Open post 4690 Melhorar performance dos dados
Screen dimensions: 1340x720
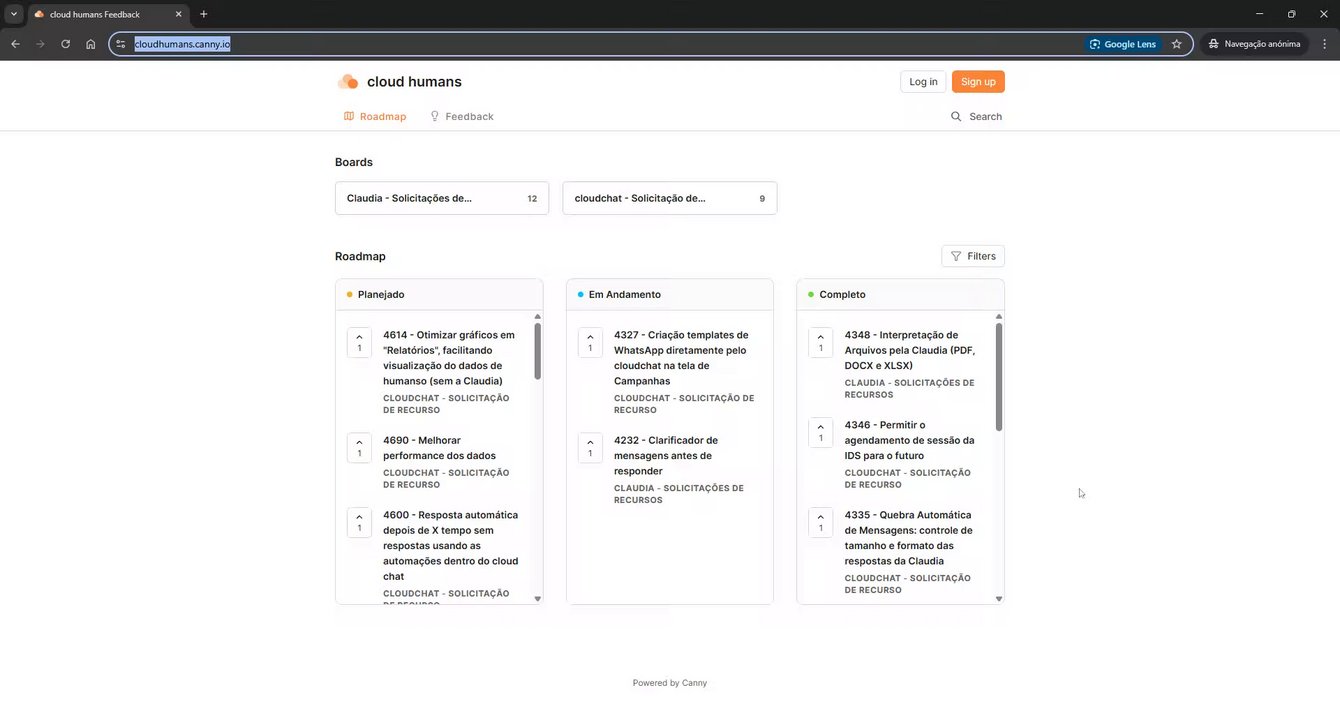[x=440, y=447]
